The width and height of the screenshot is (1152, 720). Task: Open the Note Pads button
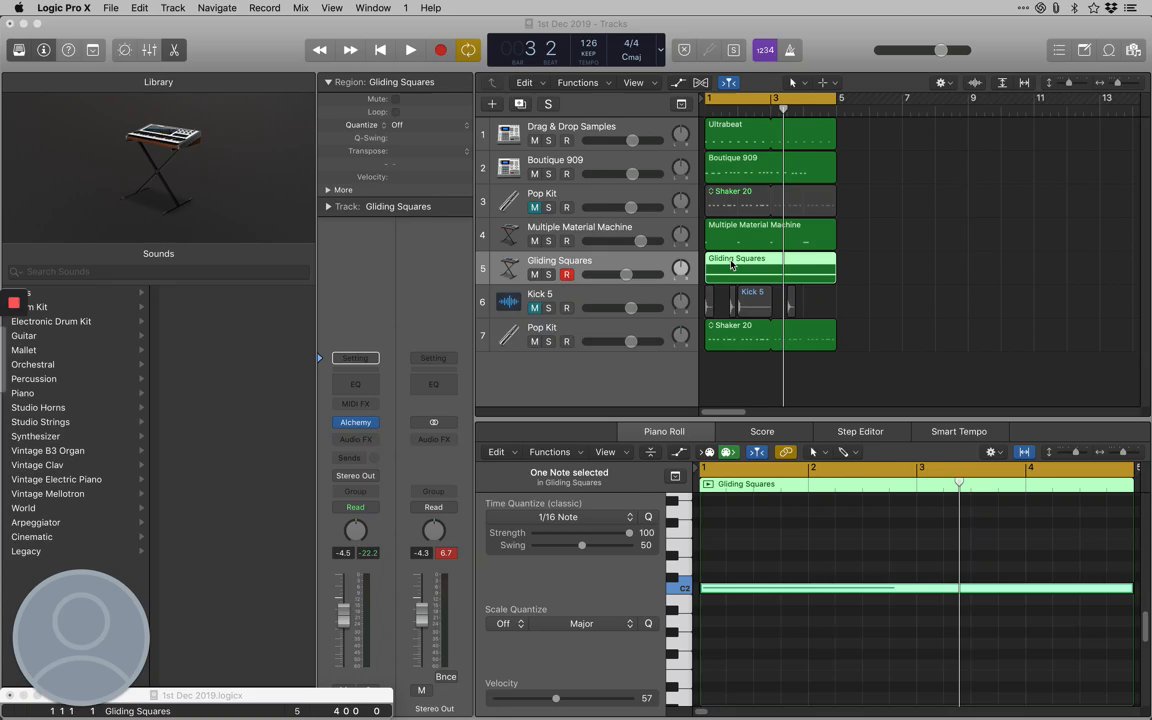click(1084, 50)
